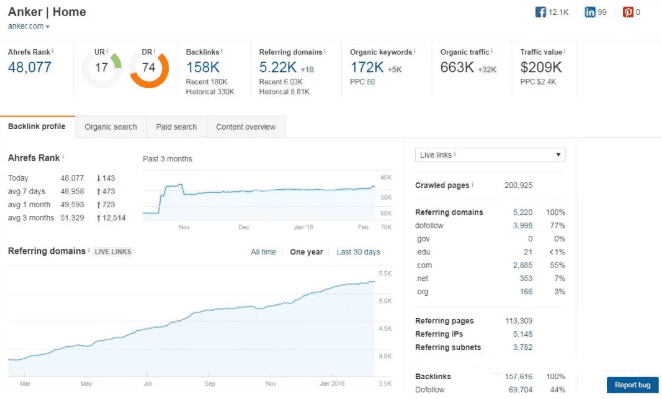Click info icon beside Organic keywords
The height and width of the screenshot is (399, 662).
[415, 51]
